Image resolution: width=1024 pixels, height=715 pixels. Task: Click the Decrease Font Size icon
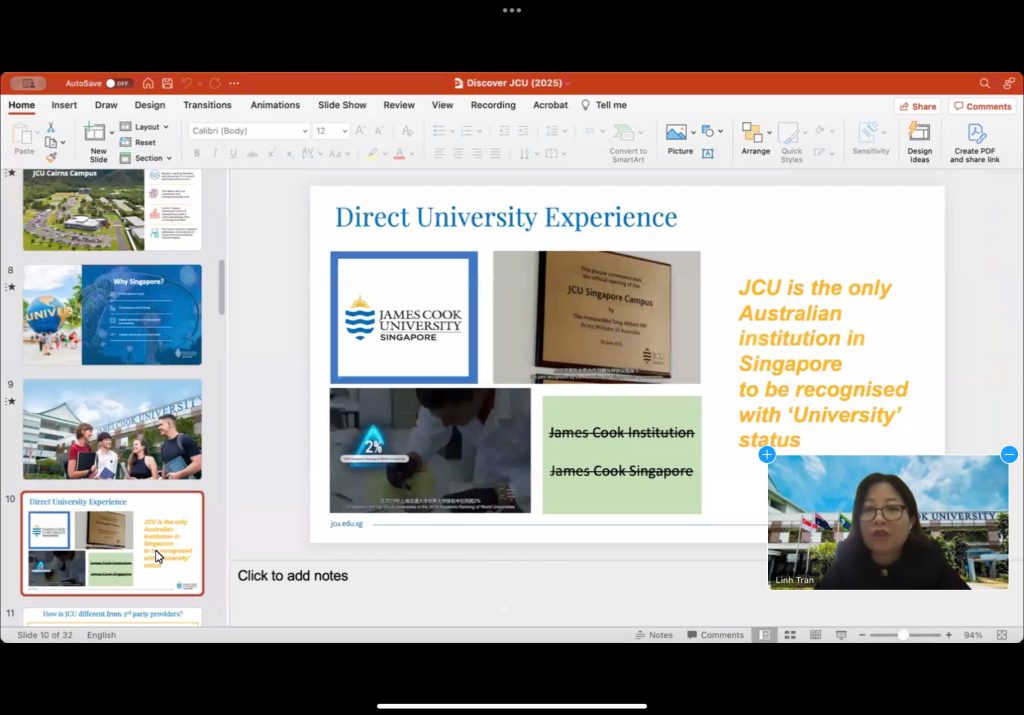[379, 131]
